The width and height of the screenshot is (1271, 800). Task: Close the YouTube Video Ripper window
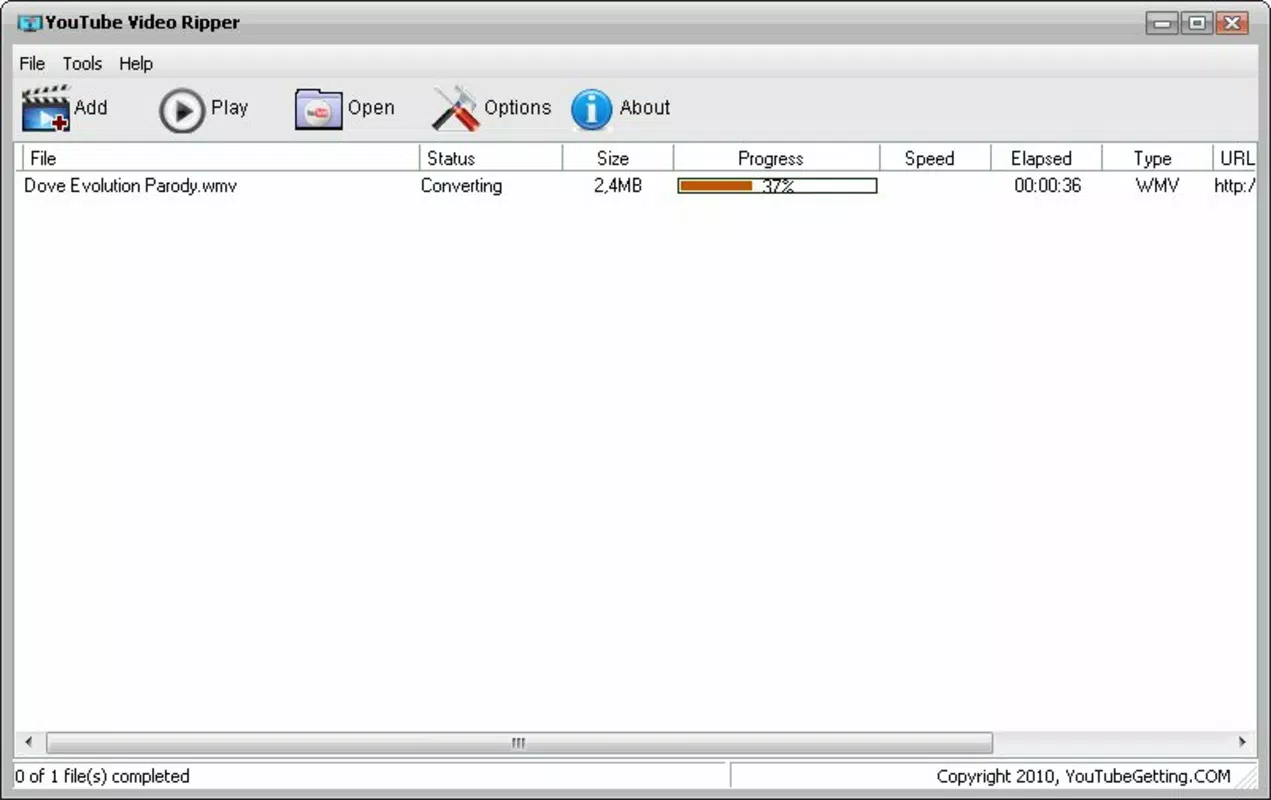coord(1233,23)
